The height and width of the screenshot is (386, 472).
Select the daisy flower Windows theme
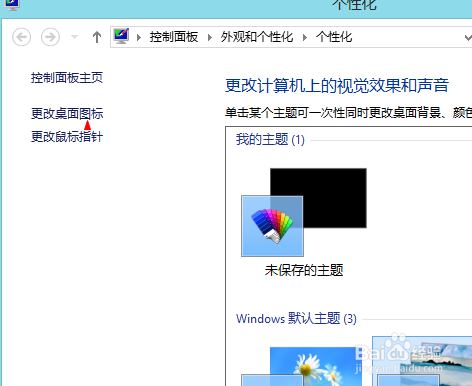tap(302, 366)
